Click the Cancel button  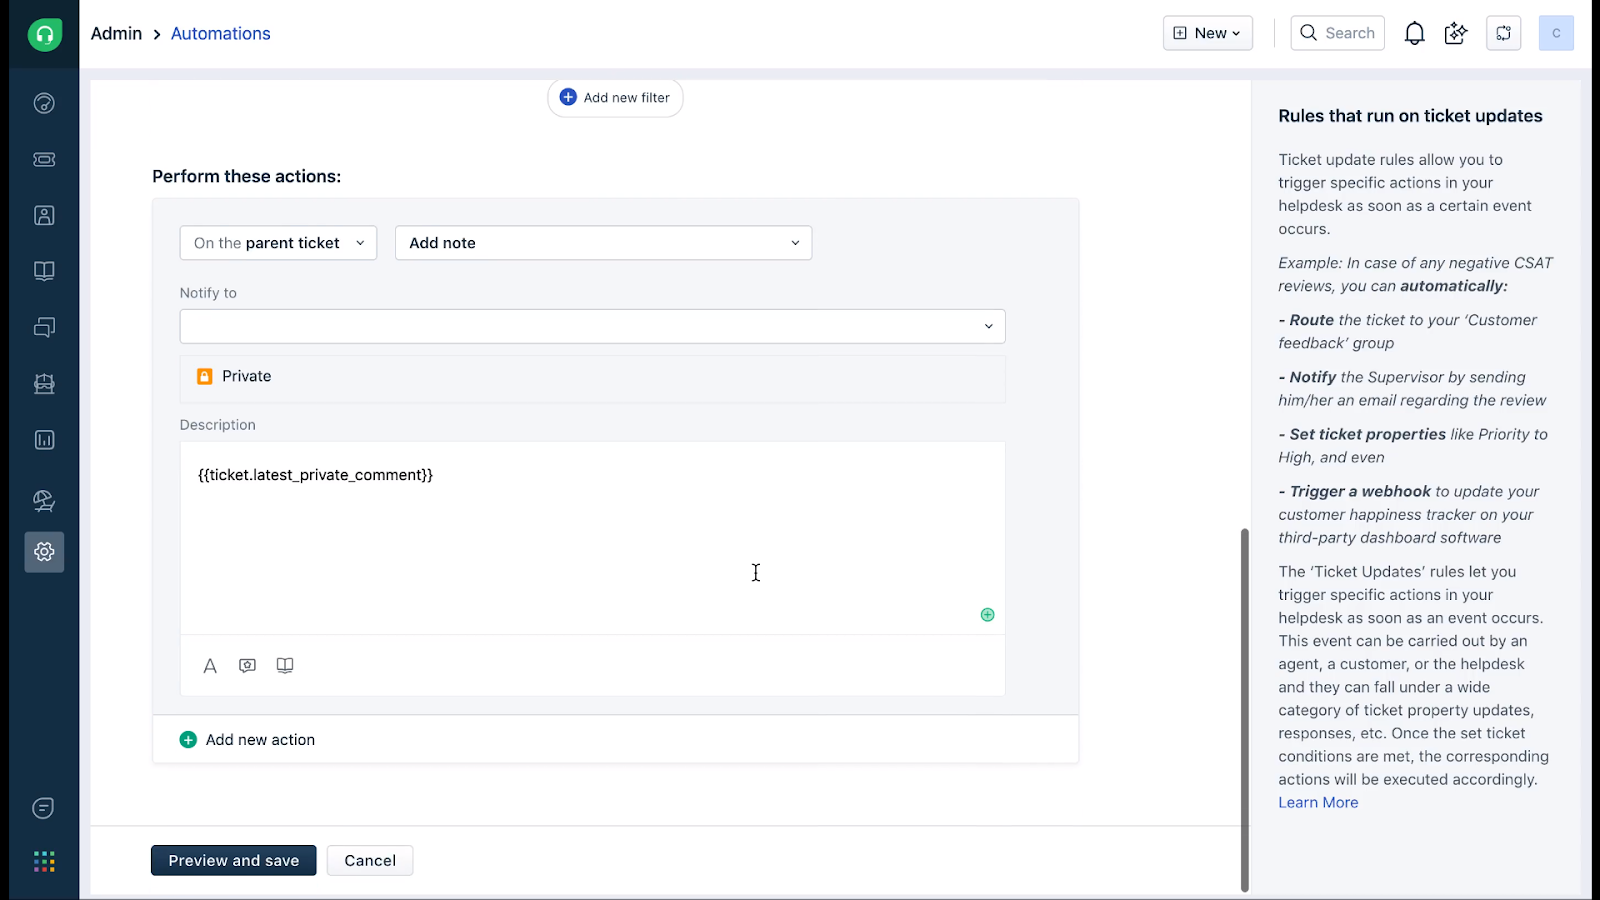coord(370,860)
